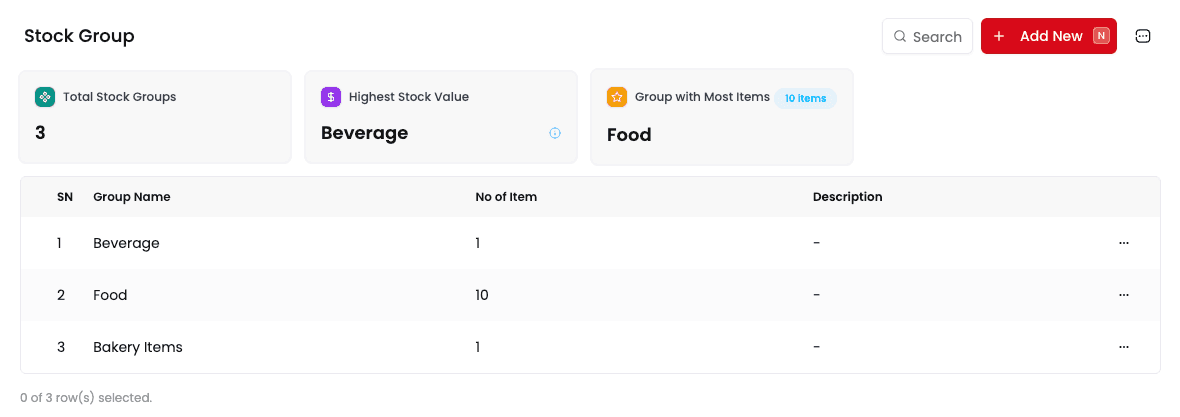
Task: Click the purple dollar Highest Stock Value icon
Action: [x=331, y=97]
